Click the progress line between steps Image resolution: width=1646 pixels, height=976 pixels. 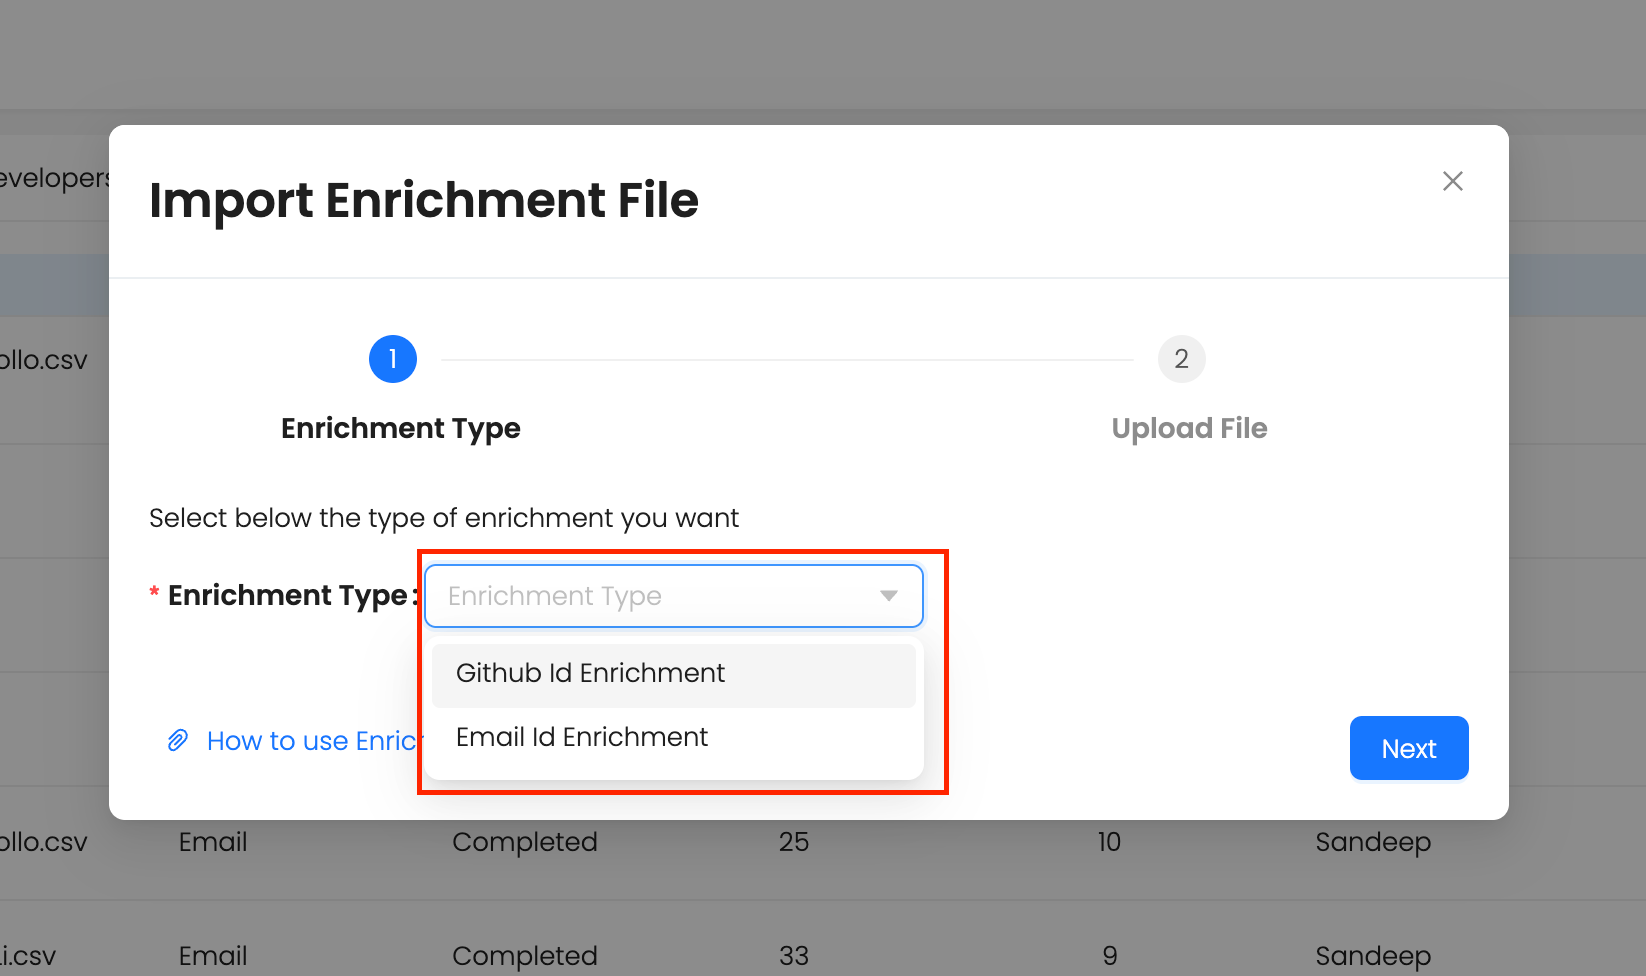tap(787, 359)
